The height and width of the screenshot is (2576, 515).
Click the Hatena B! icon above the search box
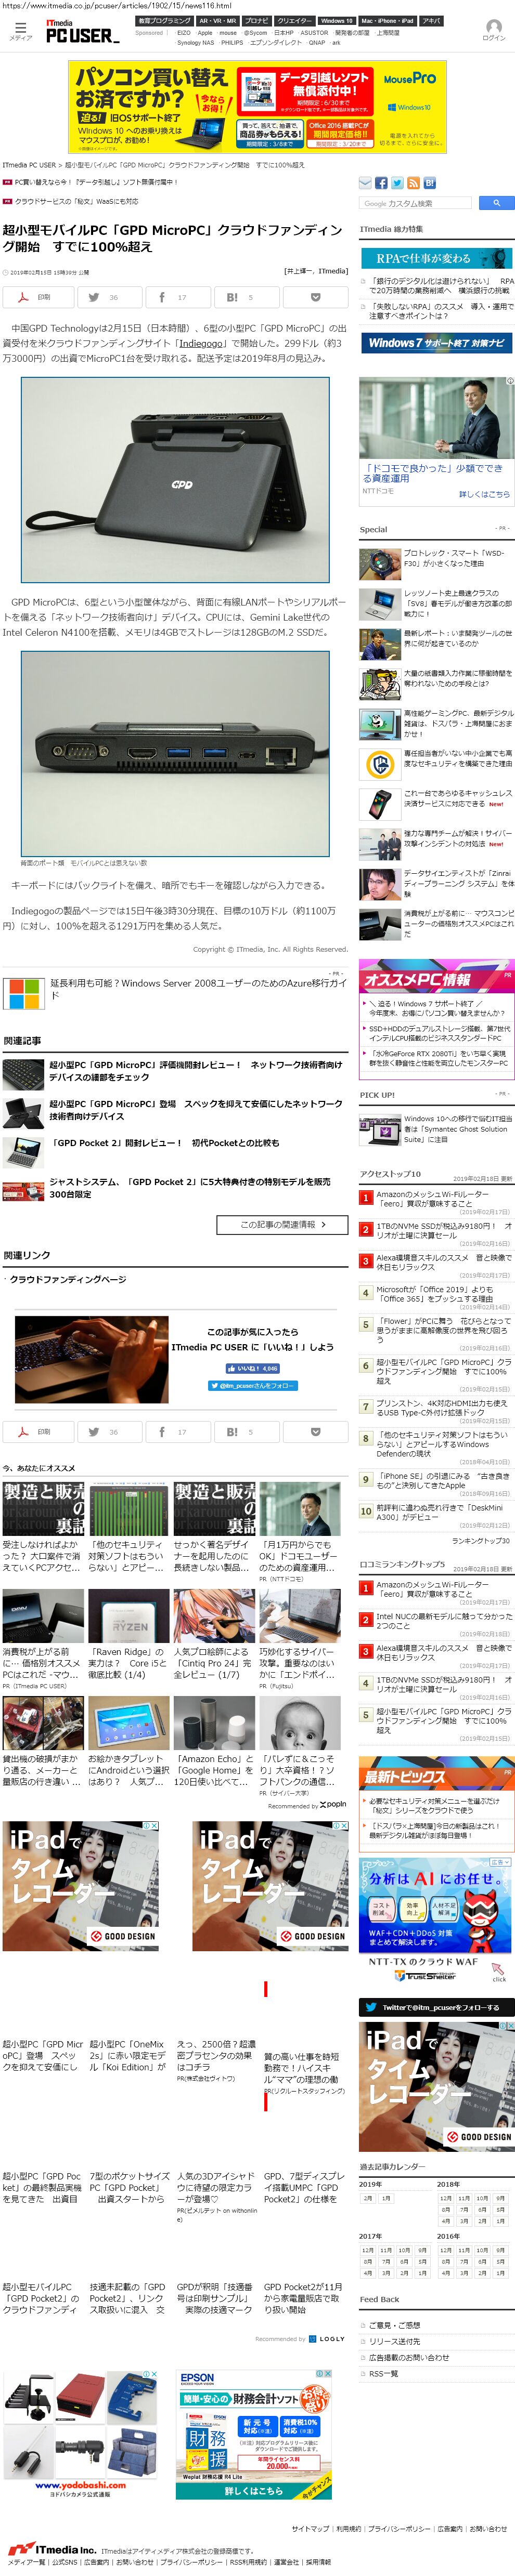(x=429, y=183)
